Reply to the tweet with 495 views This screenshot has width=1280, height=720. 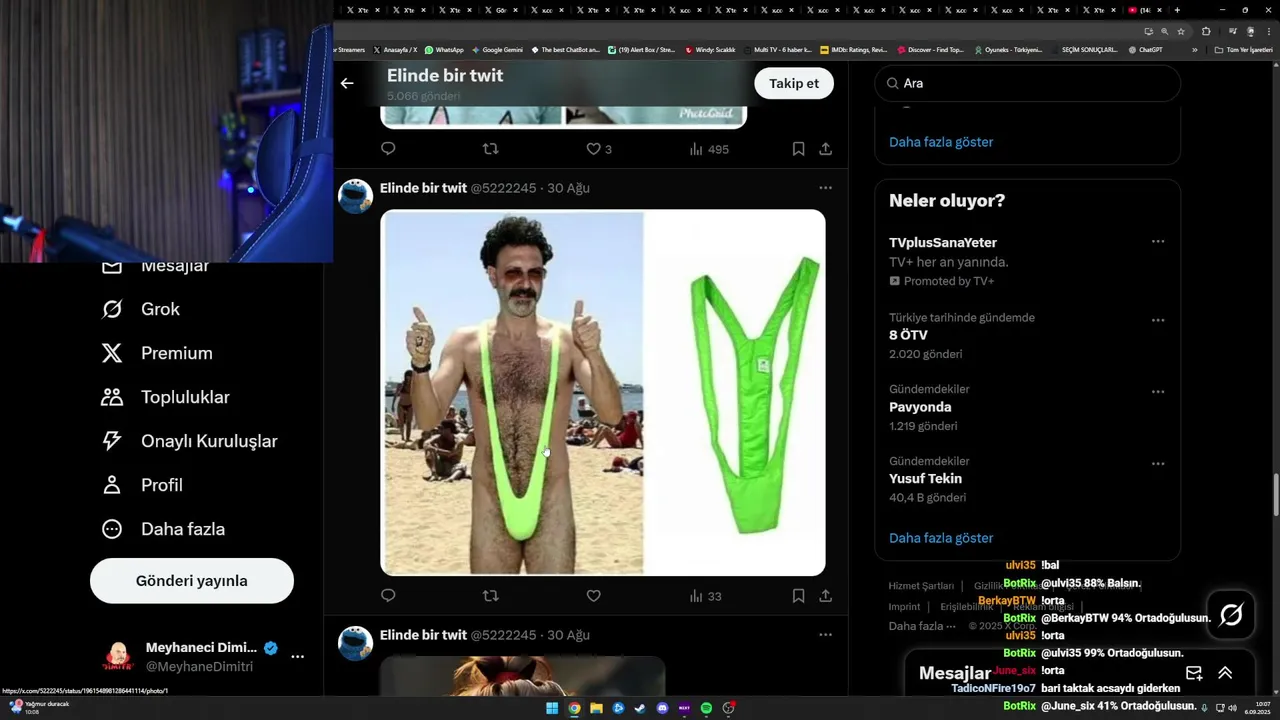(x=388, y=149)
